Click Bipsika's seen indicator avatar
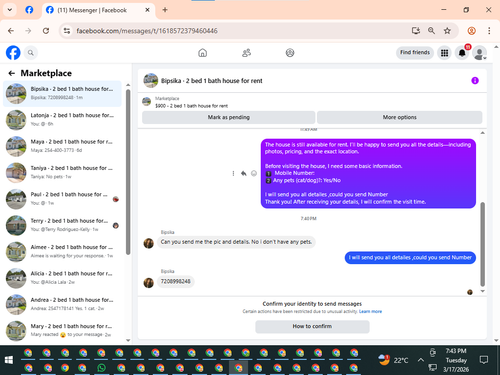This screenshot has height=375, width=500. [x=470, y=292]
